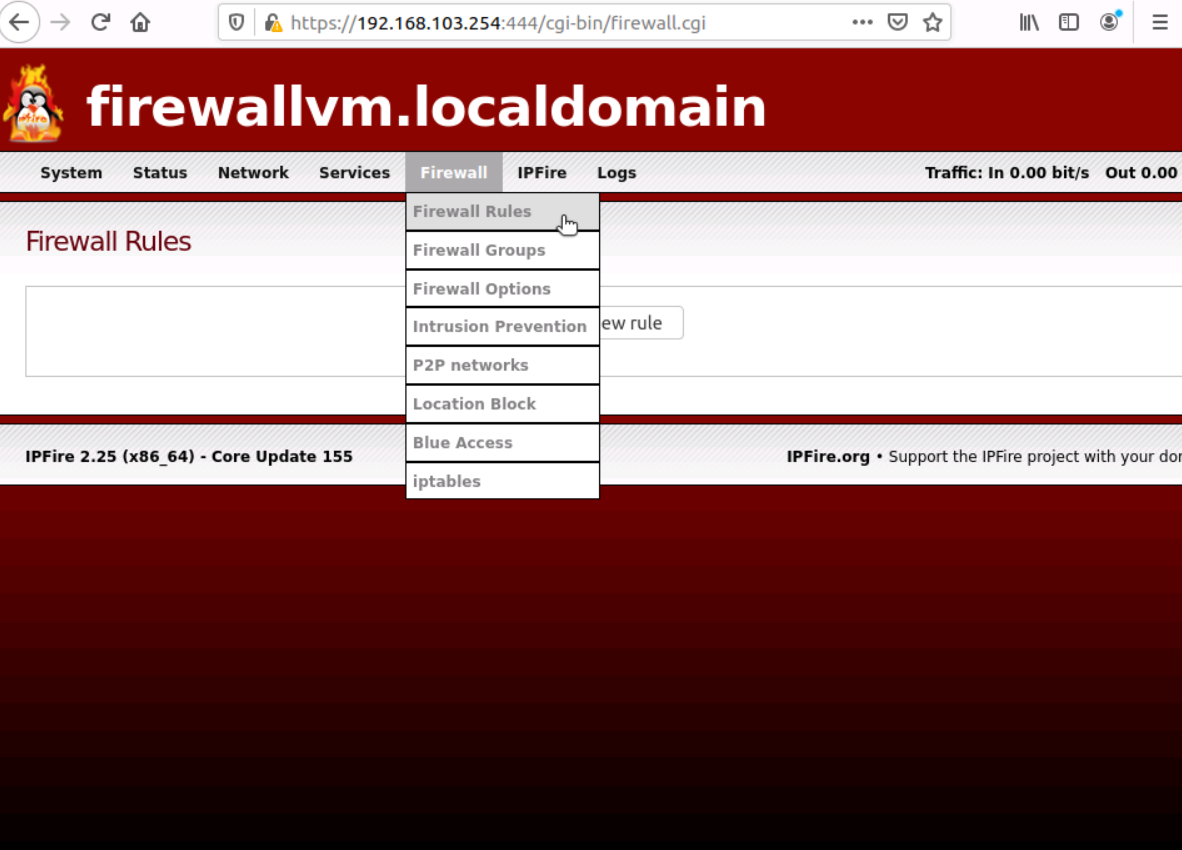The width and height of the screenshot is (1182, 850).
Task: Follow the IPFire.org footer link
Action: (x=828, y=457)
